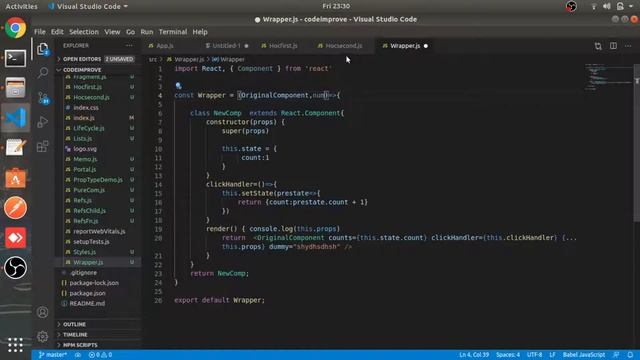The height and width of the screenshot is (360, 640).
Task: Open the system menu dropdown arrow
Action: coord(631,6)
